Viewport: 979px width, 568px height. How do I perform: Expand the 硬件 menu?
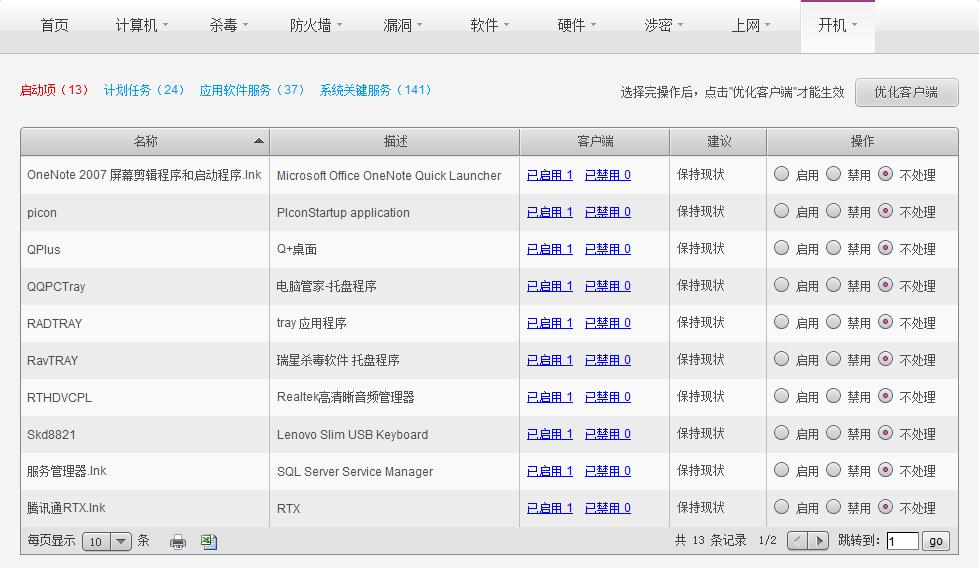tap(576, 25)
